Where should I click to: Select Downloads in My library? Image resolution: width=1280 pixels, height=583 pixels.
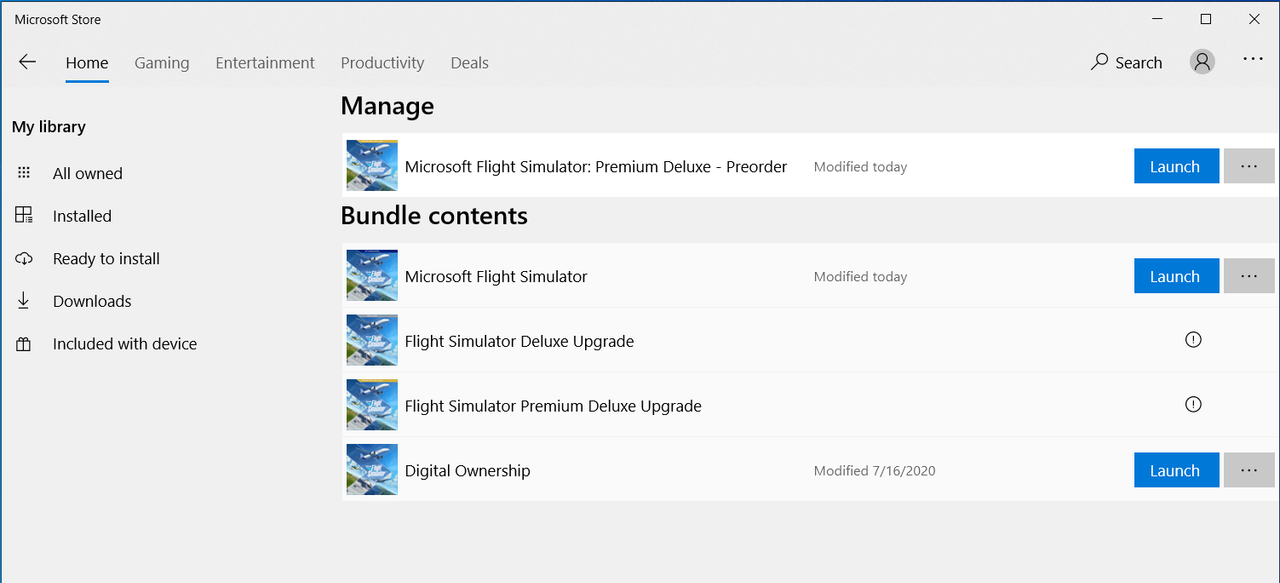coord(92,301)
